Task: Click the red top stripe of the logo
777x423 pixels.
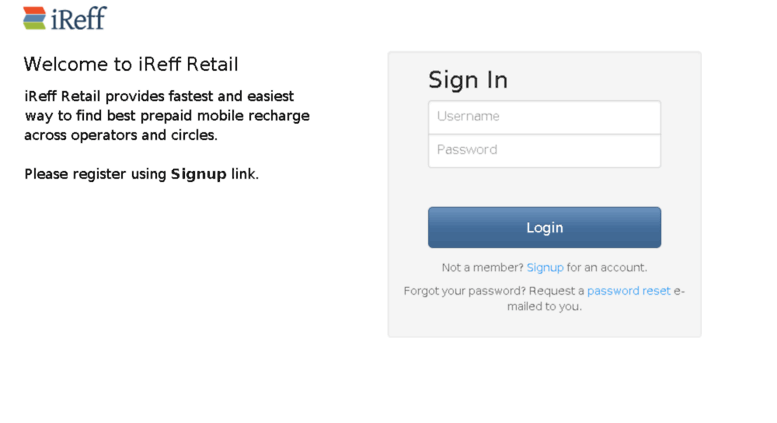Action: [34, 10]
